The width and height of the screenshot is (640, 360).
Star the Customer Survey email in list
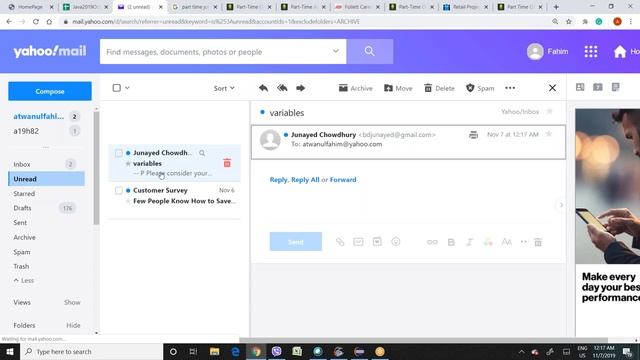coord(128,201)
